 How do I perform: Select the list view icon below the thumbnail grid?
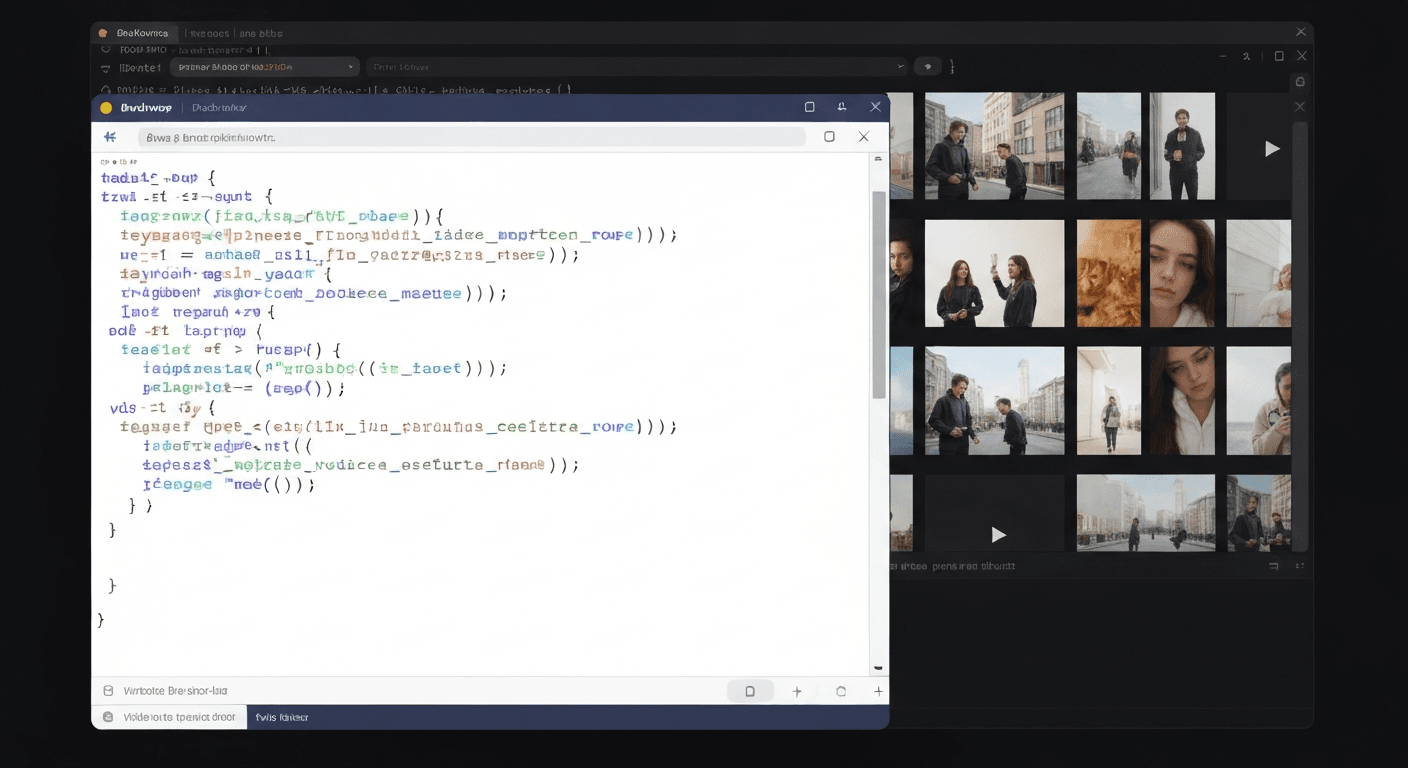[1272, 565]
